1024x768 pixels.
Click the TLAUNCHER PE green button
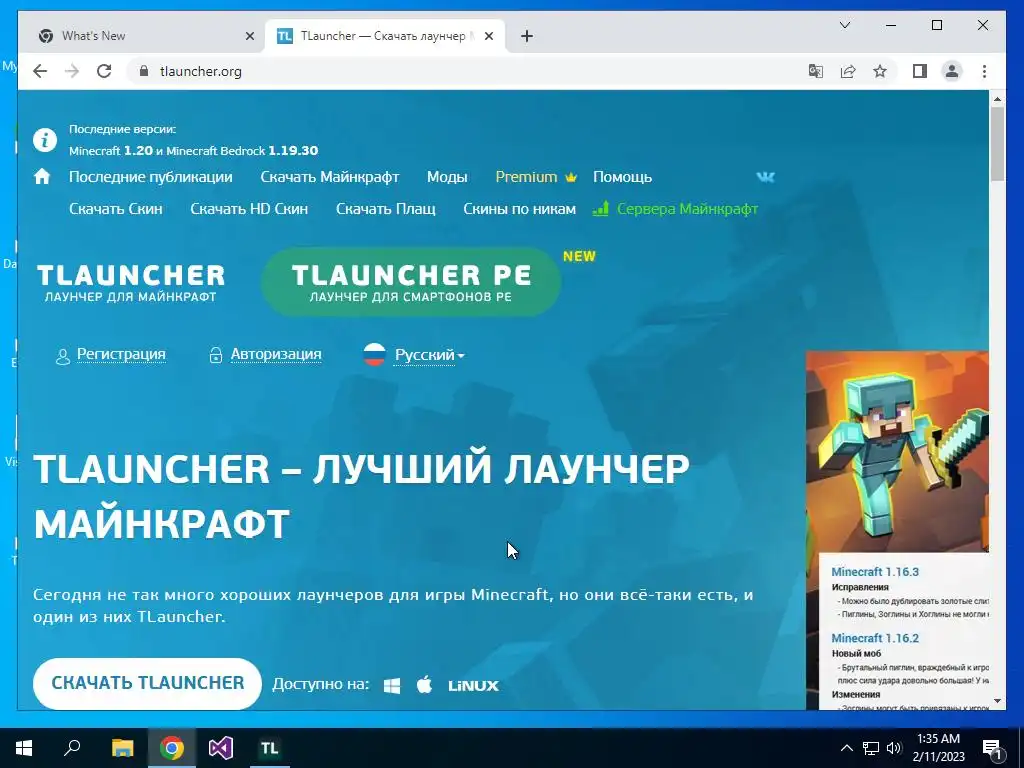[411, 282]
